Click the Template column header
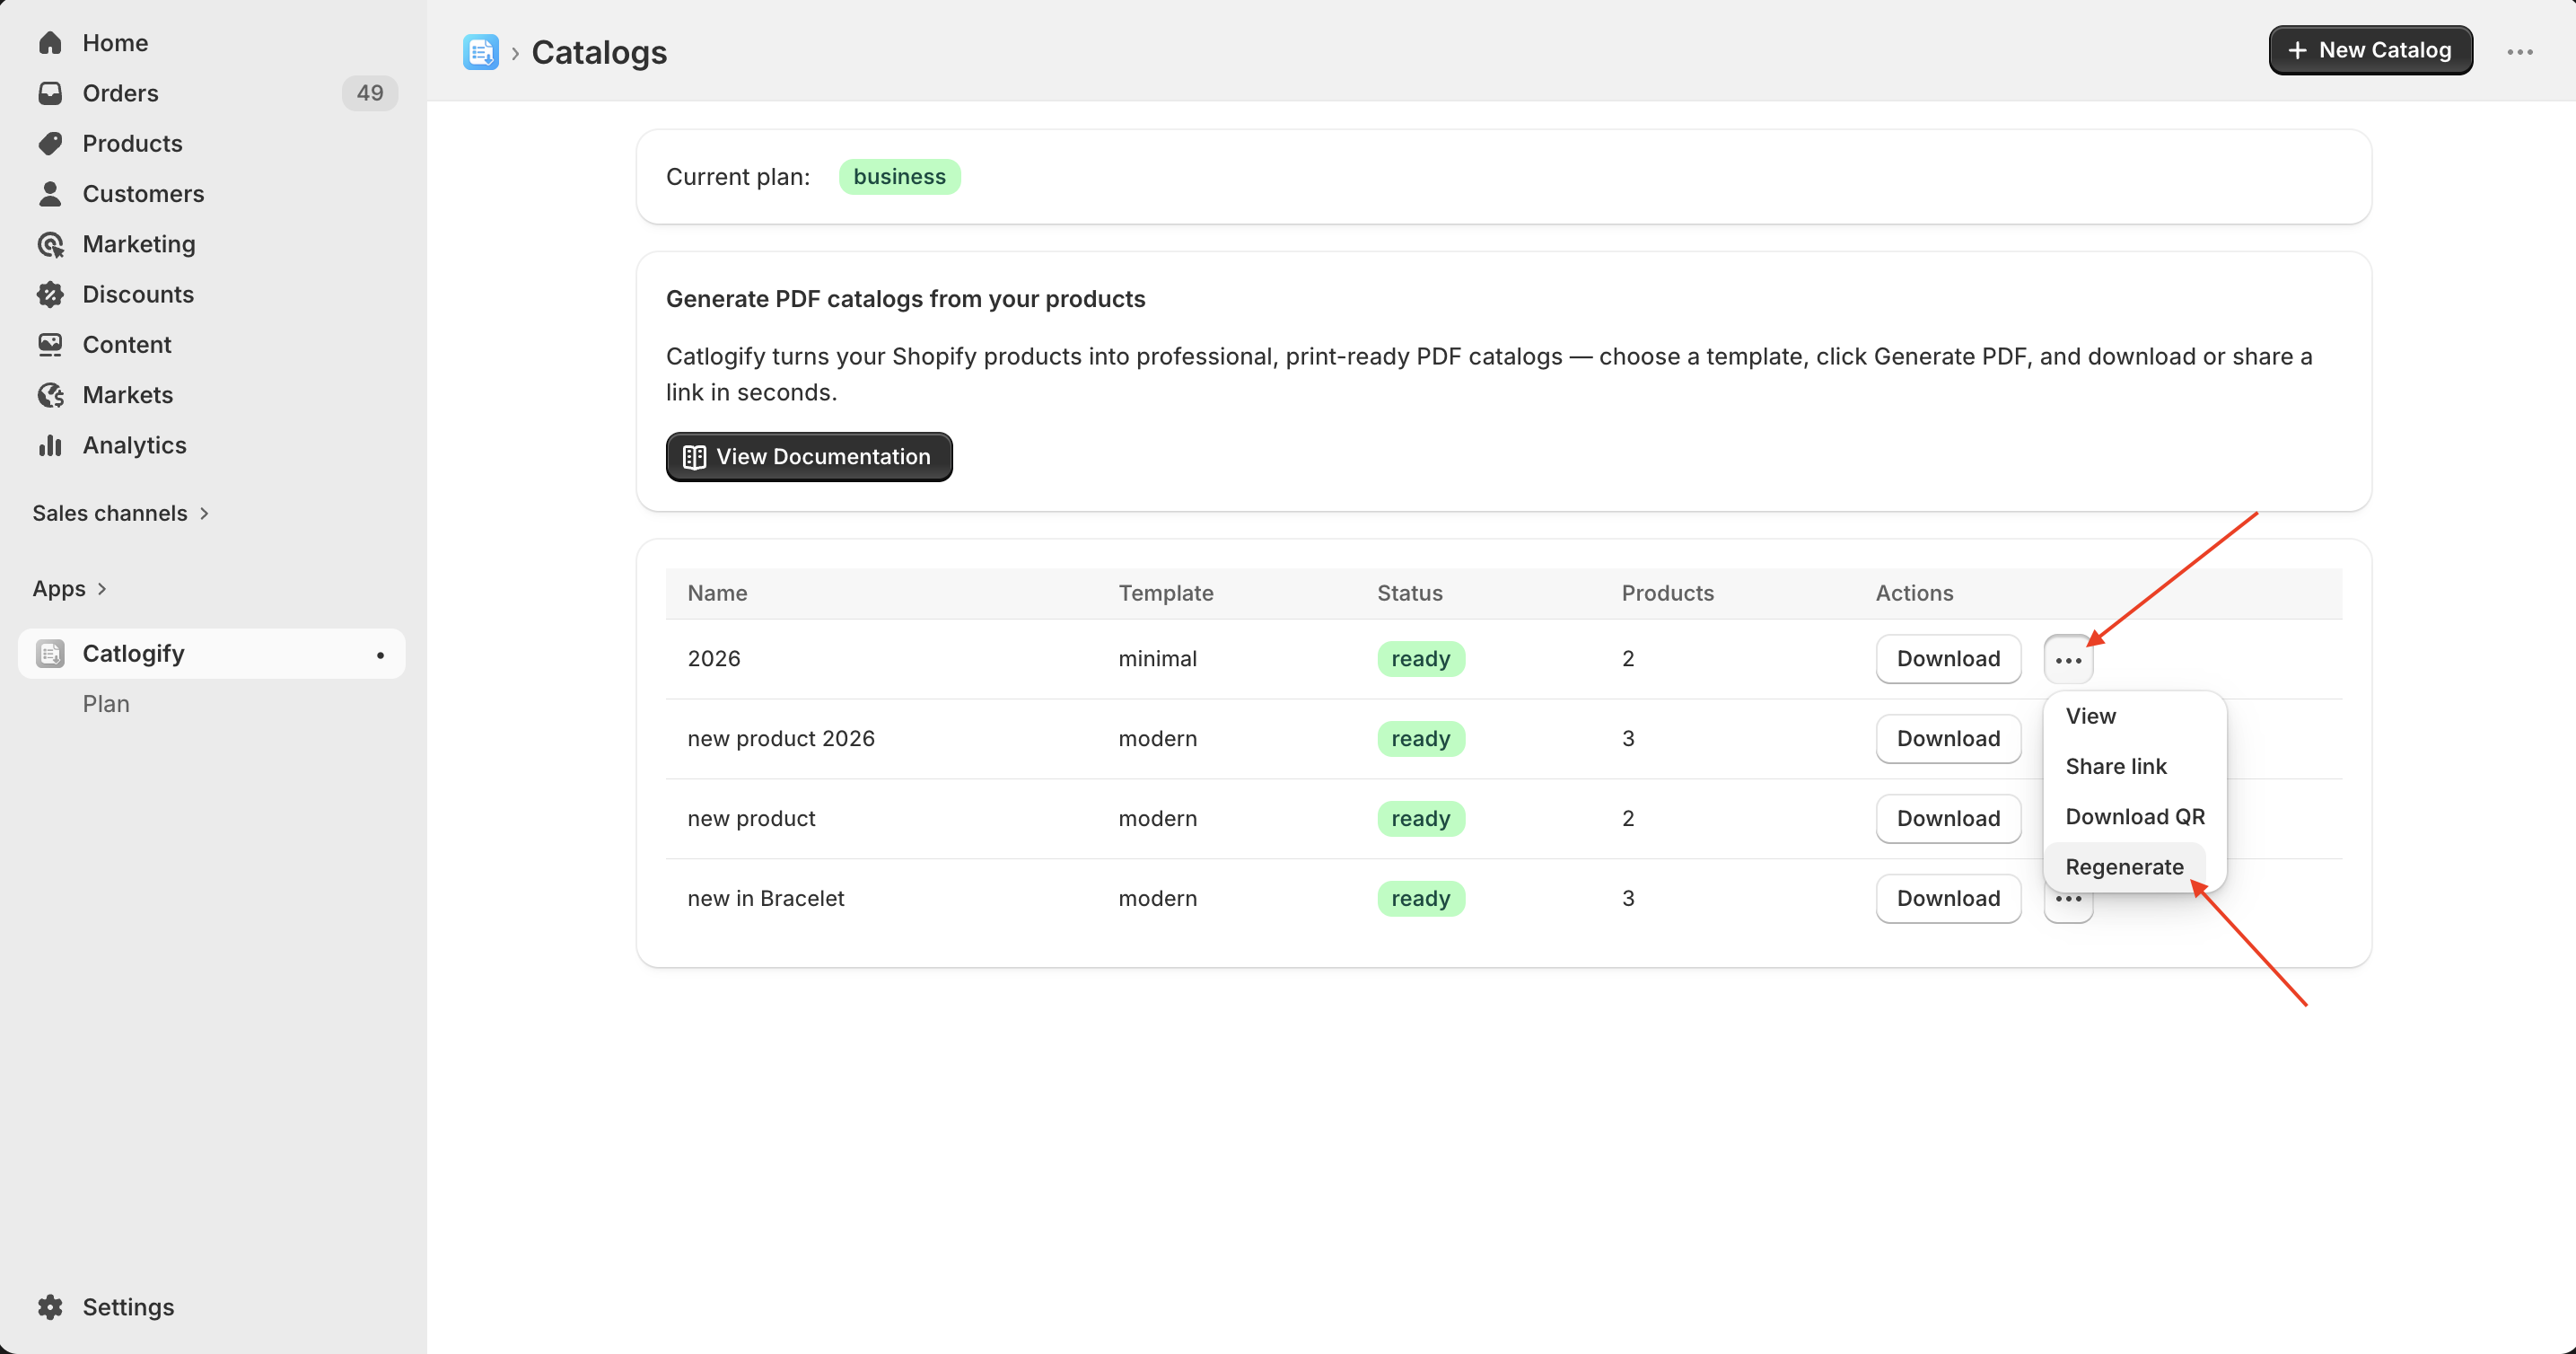The height and width of the screenshot is (1354, 2576). tap(1166, 593)
